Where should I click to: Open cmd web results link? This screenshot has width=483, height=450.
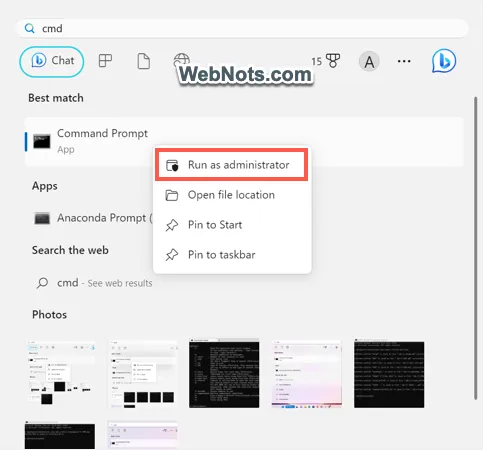click(x=94, y=283)
